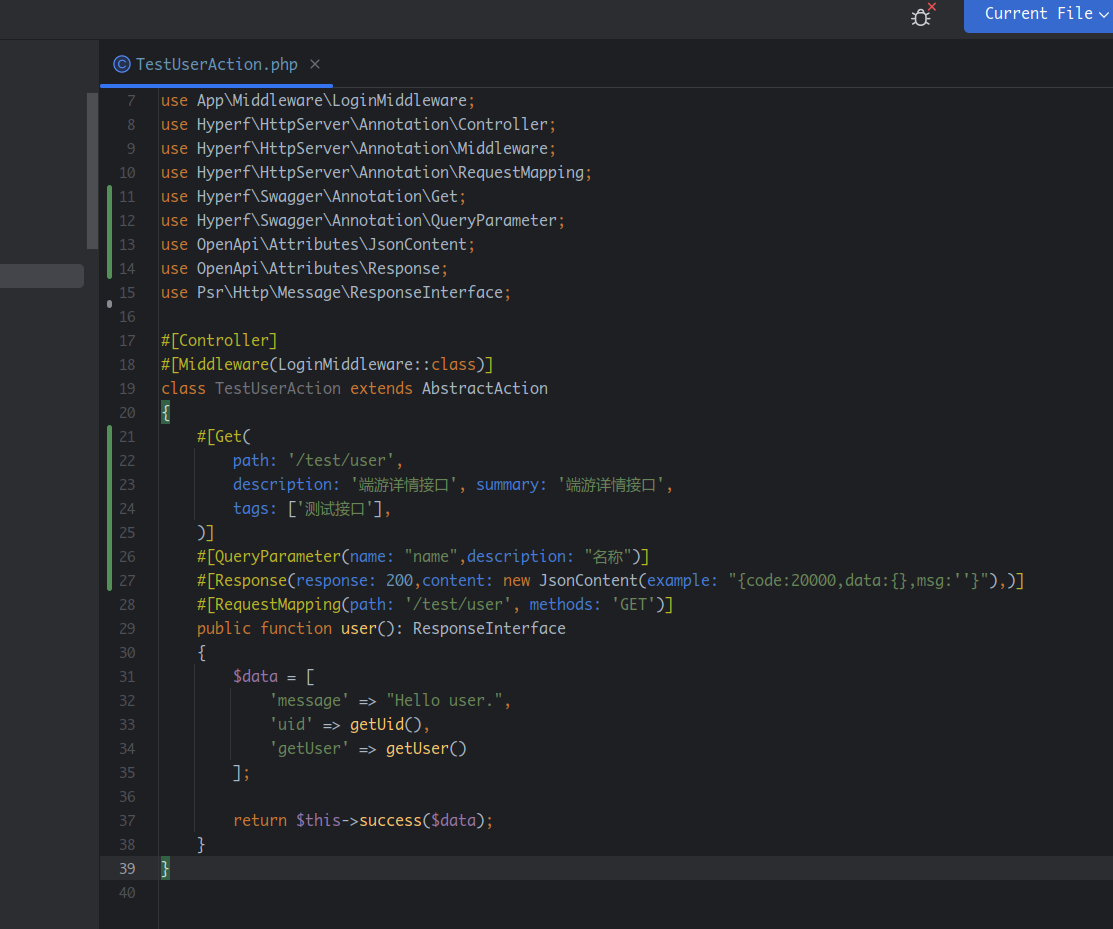Click 'Controller' in the use statement on line 8
The width and height of the screenshot is (1113, 929).
[x=503, y=125]
